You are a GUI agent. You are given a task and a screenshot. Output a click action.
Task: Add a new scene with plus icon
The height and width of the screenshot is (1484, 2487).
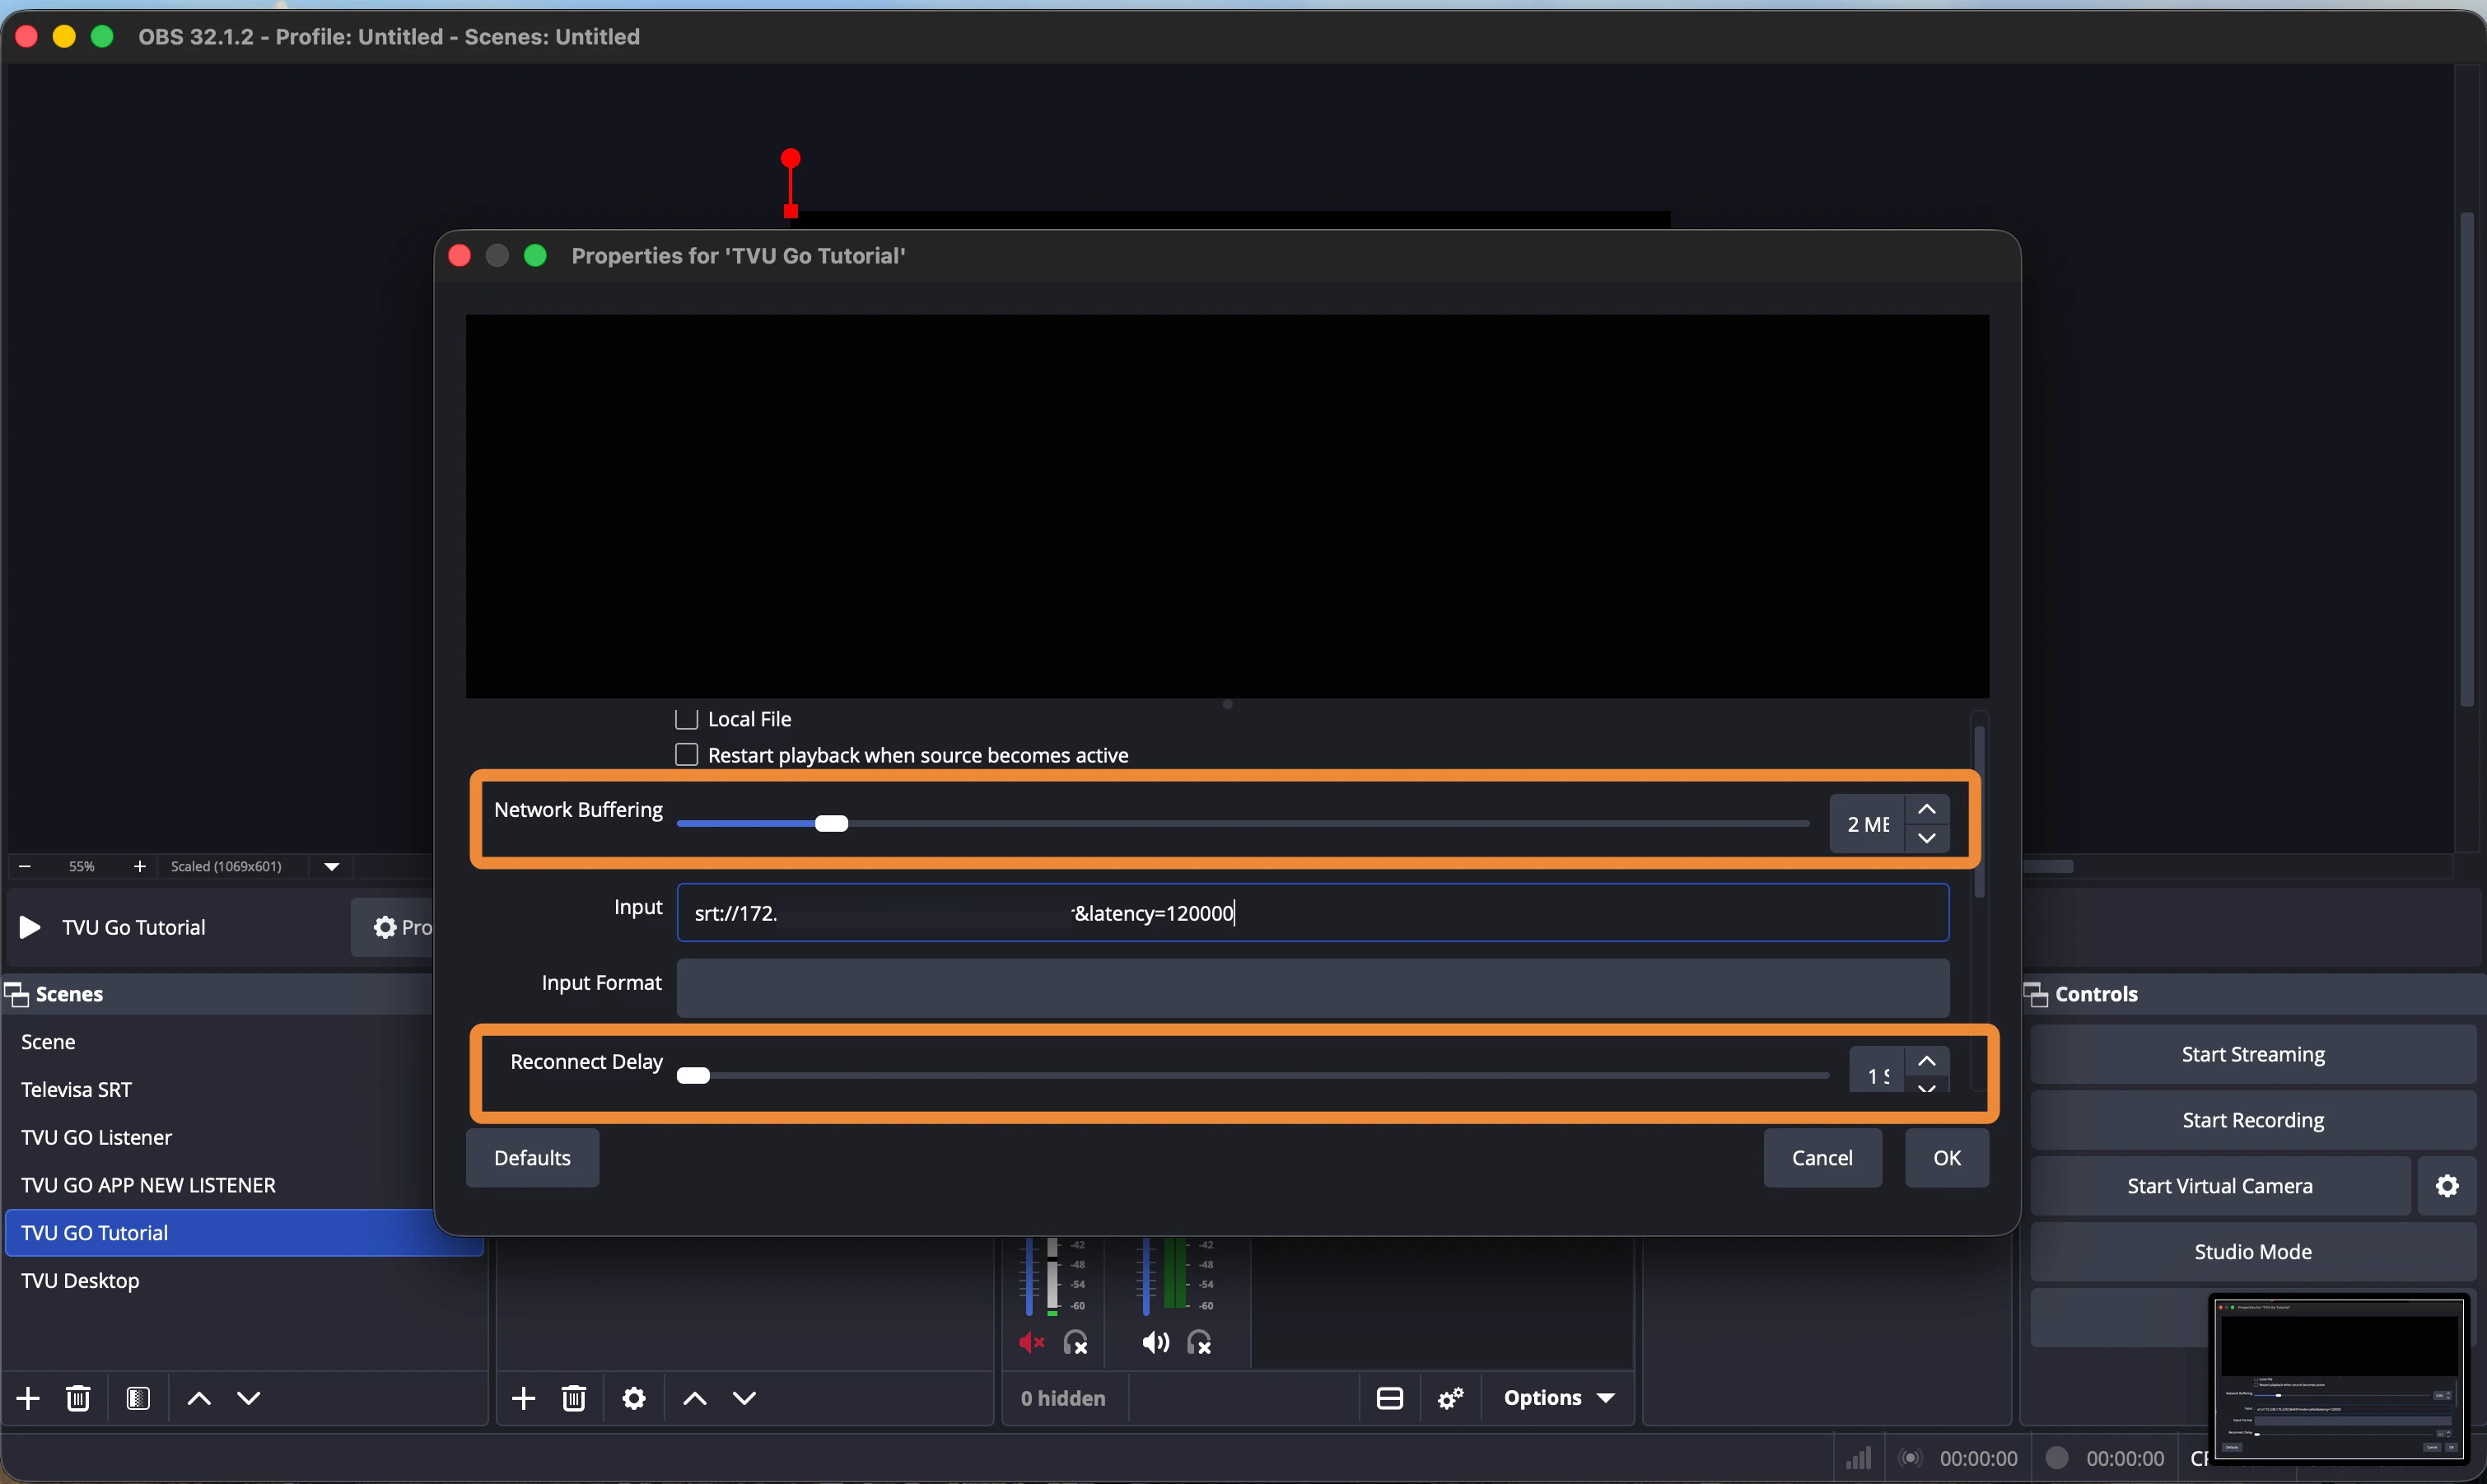pos(28,1398)
